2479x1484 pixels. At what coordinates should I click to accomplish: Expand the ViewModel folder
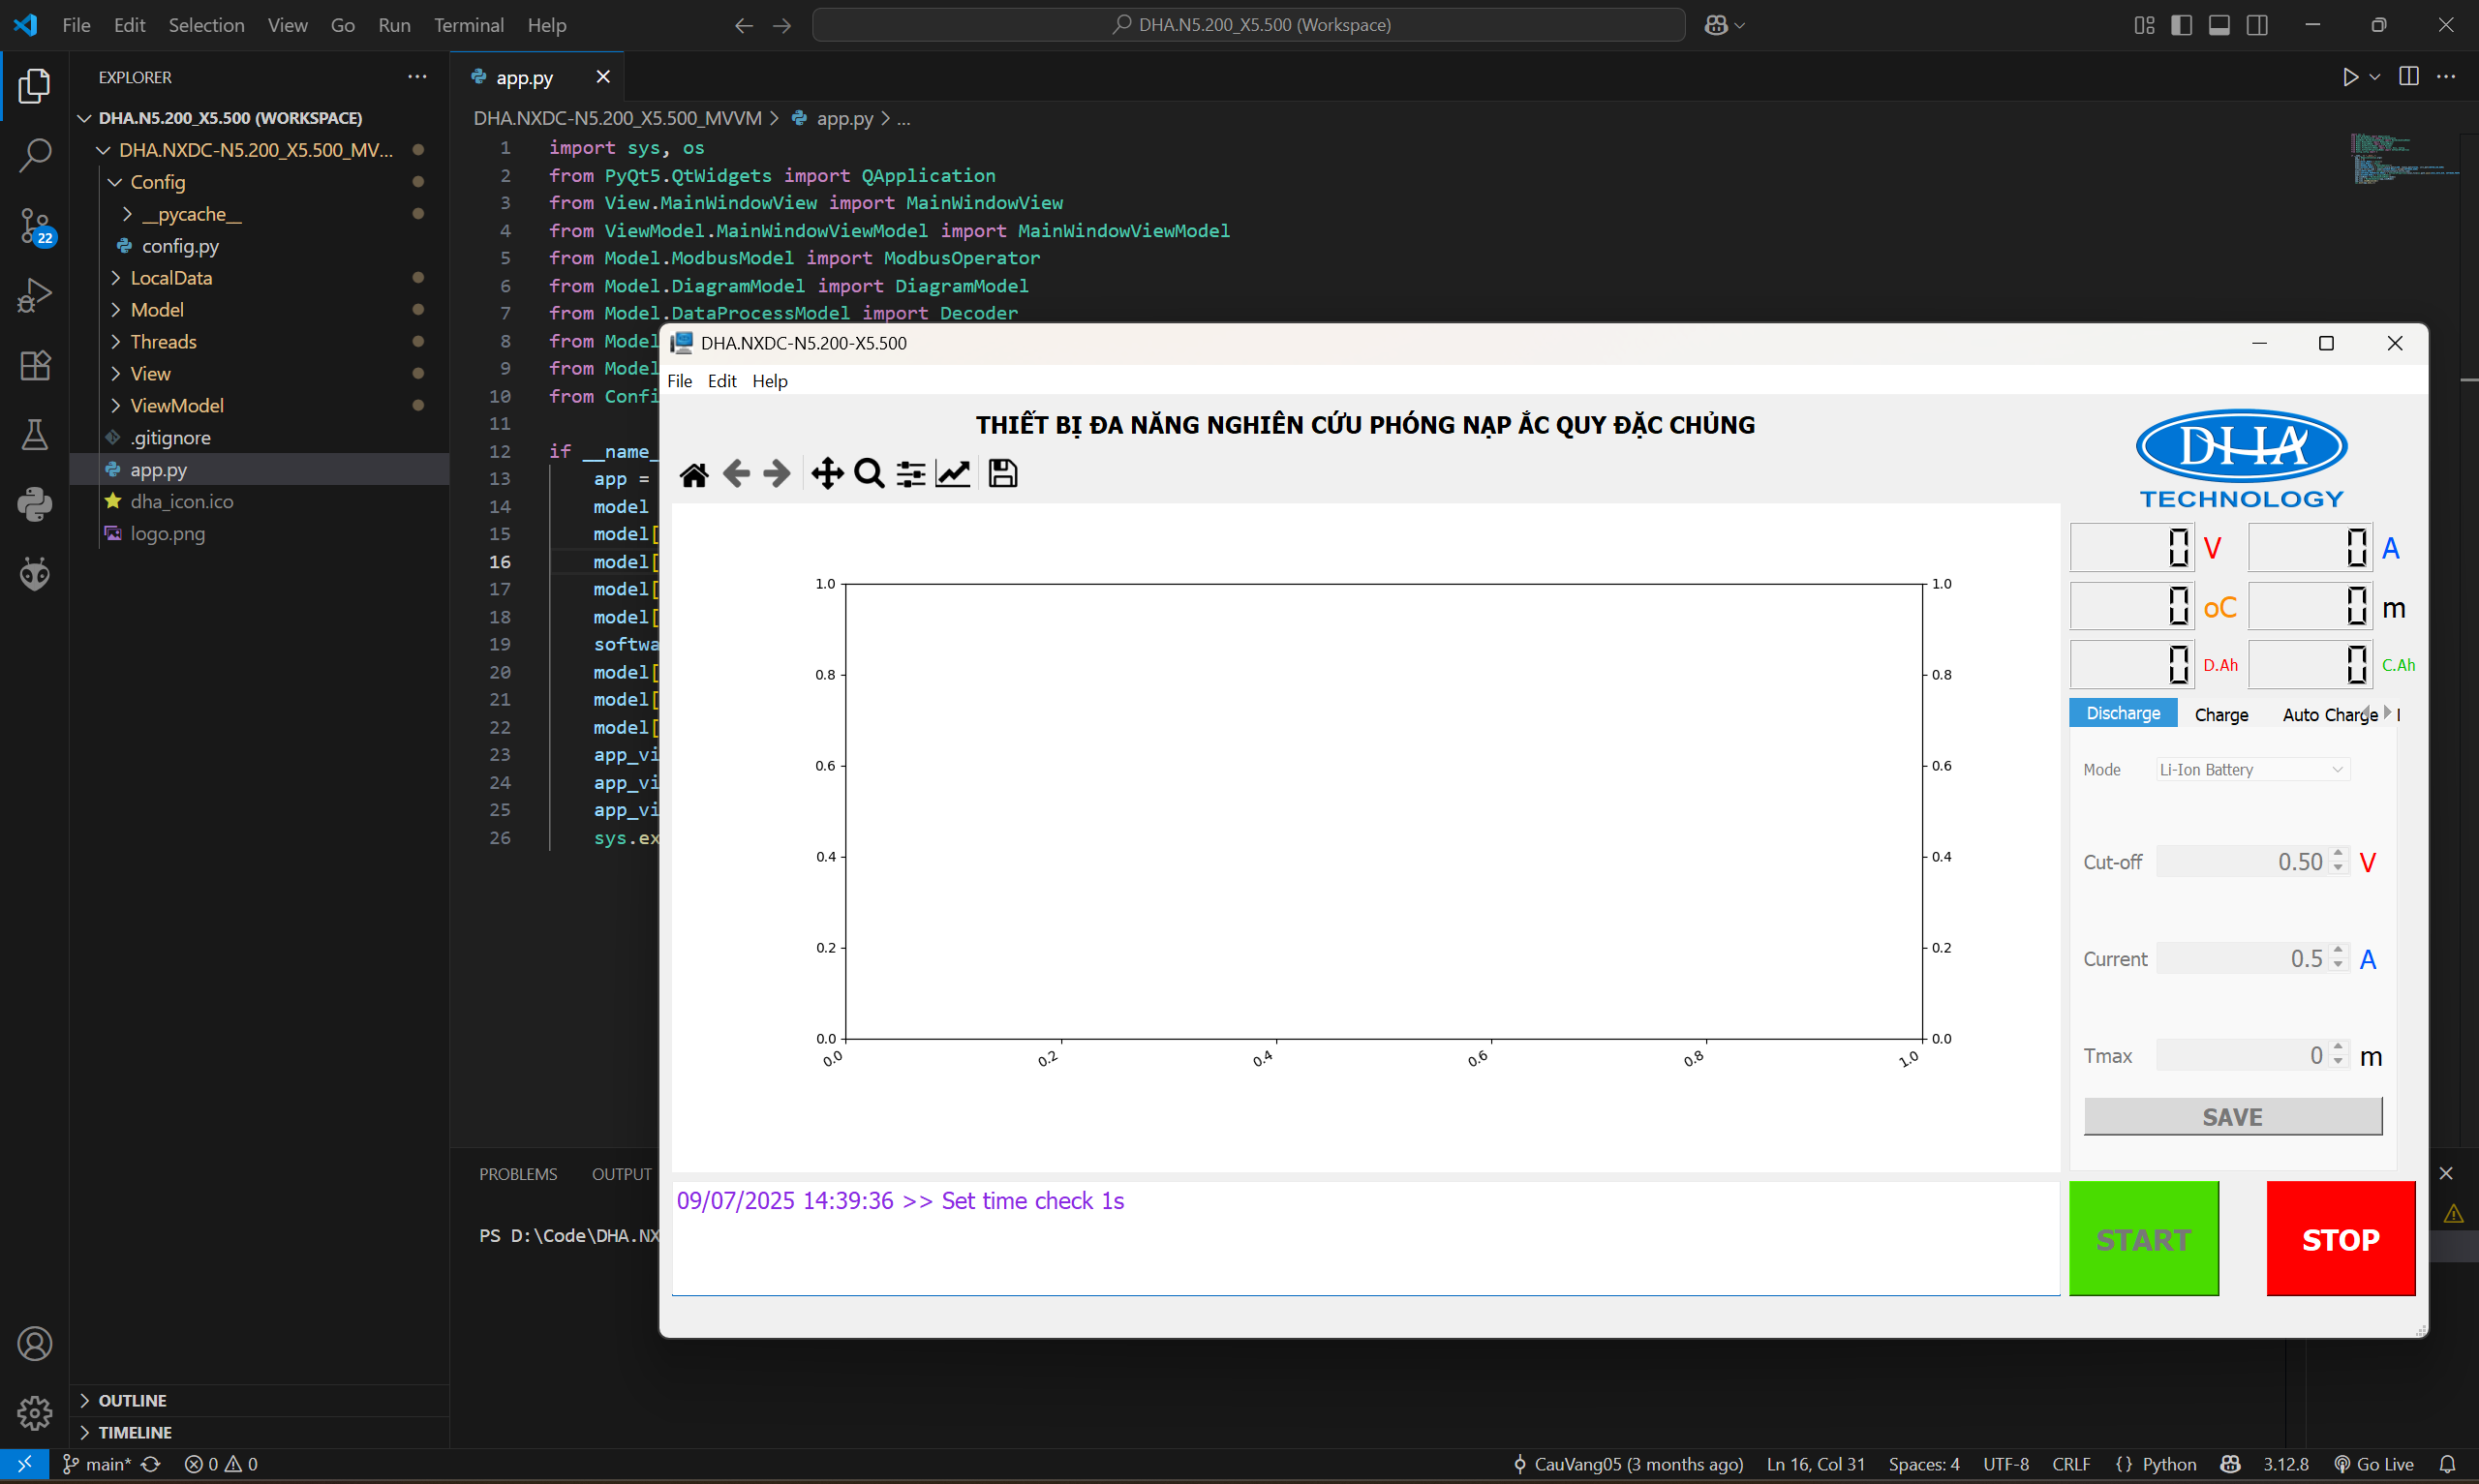[x=115, y=406]
